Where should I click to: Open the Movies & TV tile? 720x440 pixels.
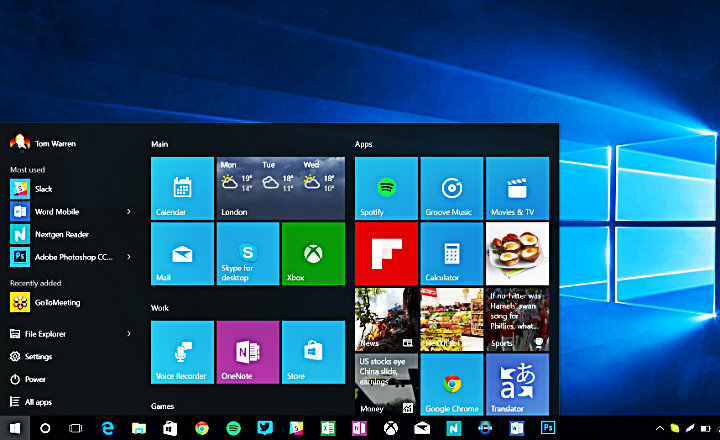[x=518, y=188]
